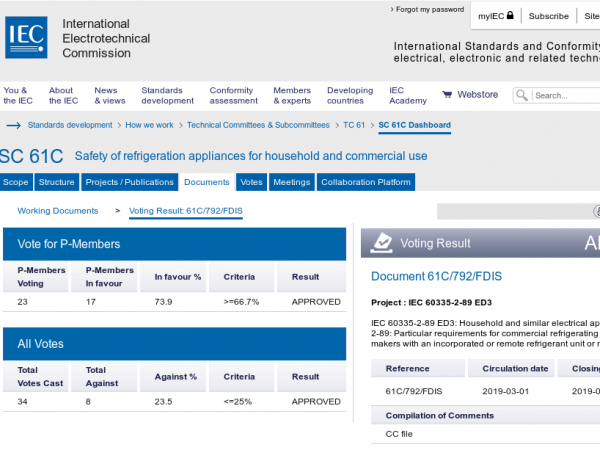Viewport: 600px width, 450px height.
Task: Click How we work breadcrumb
Action: pyautogui.click(x=149, y=125)
